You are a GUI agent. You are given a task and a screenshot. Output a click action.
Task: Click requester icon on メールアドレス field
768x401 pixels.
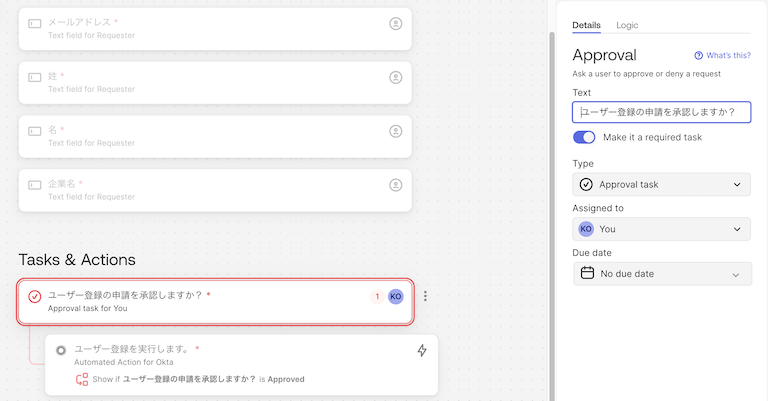point(396,22)
